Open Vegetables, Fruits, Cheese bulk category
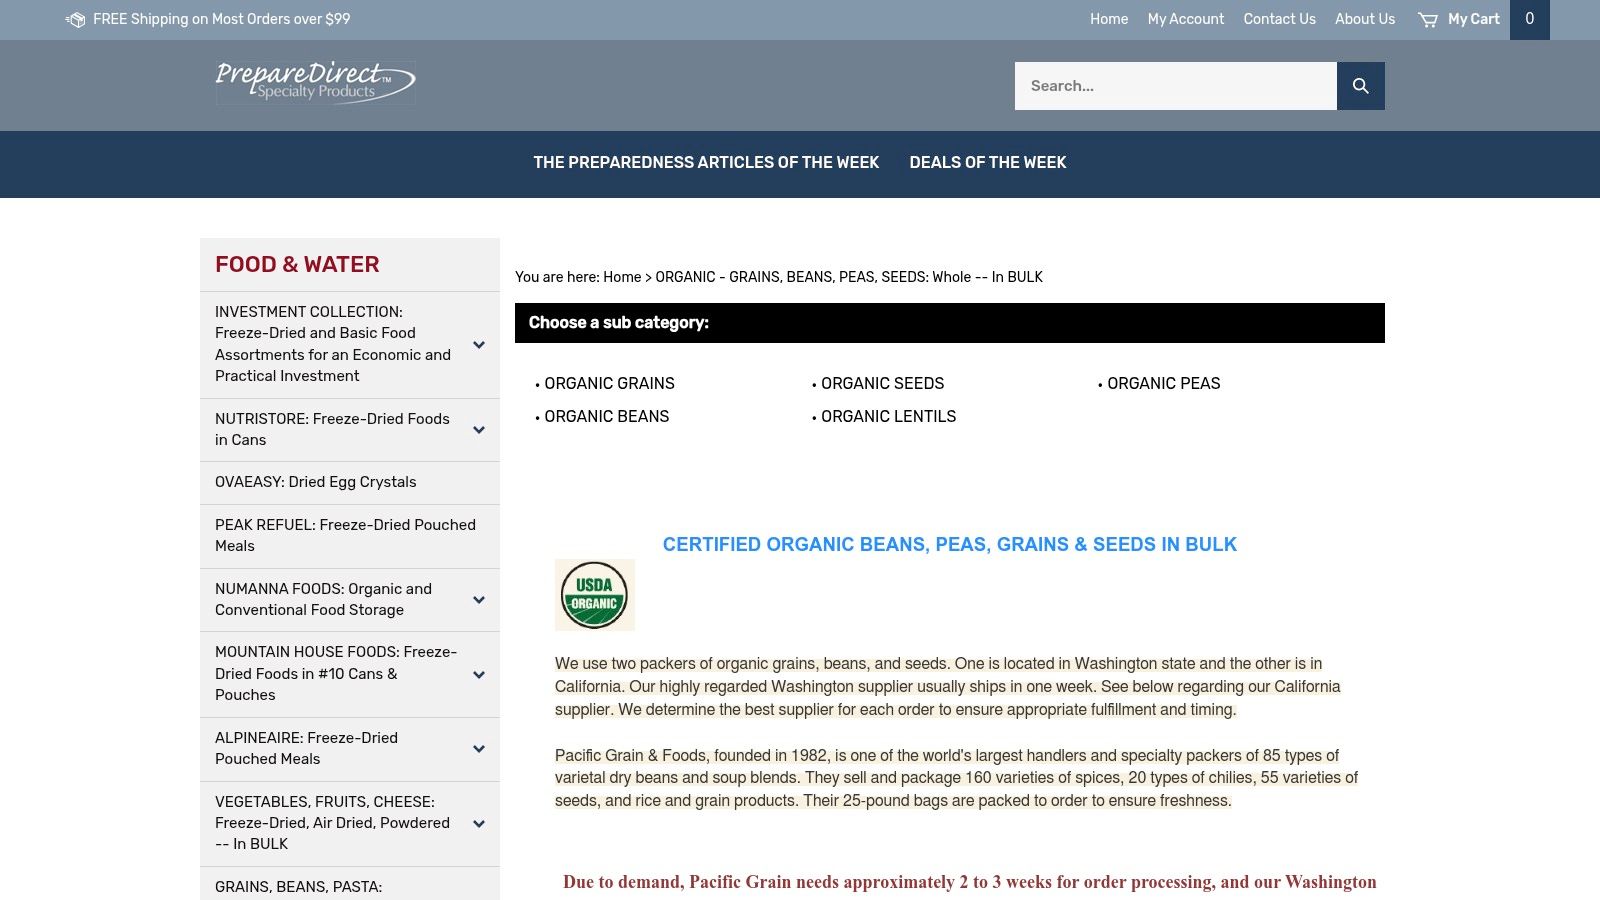 [x=332, y=823]
